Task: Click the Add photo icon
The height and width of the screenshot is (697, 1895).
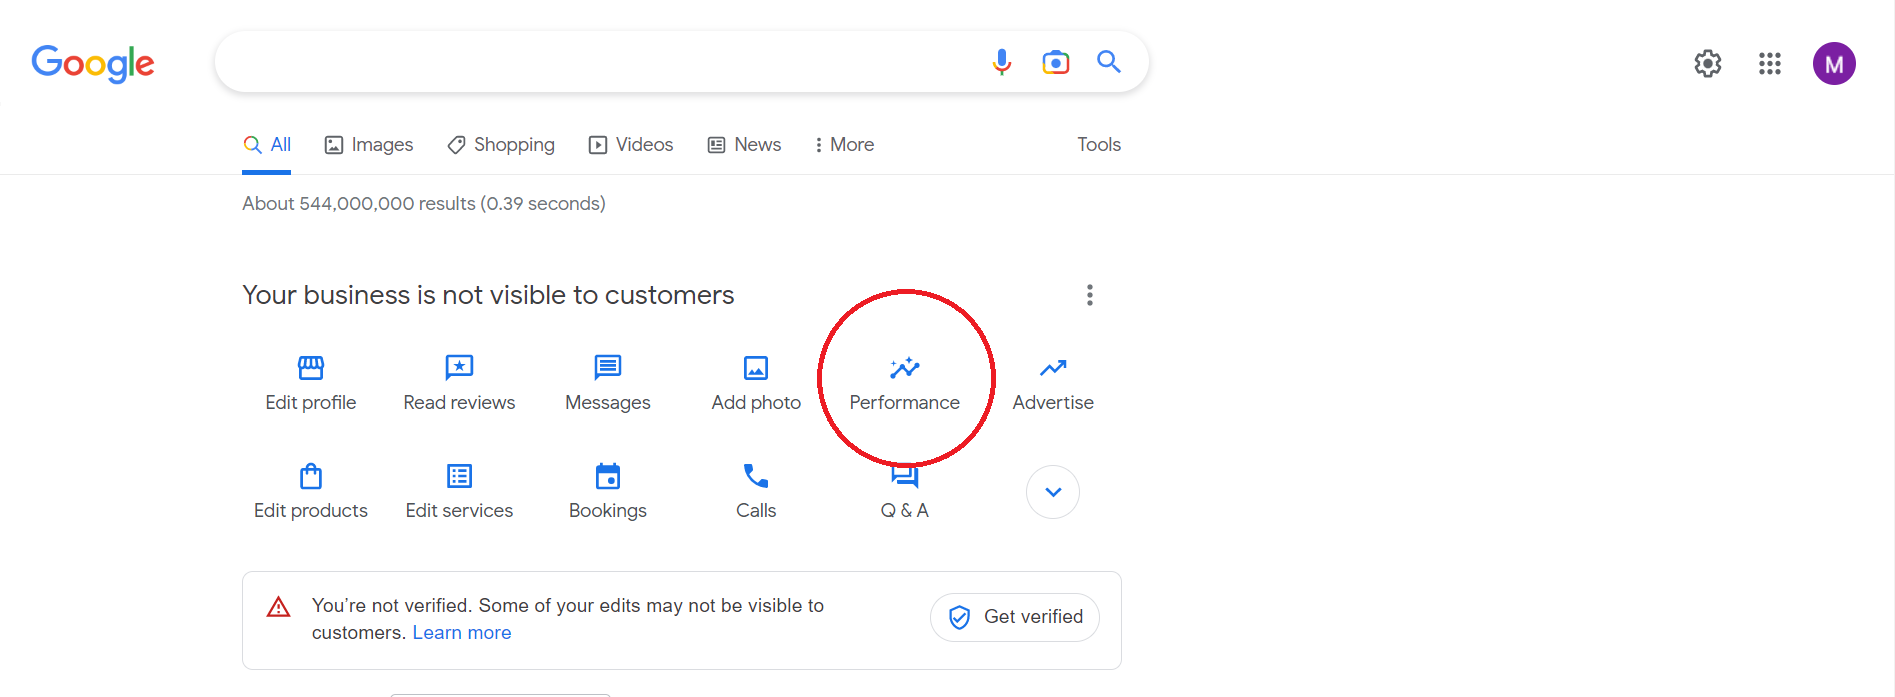Action: pyautogui.click(x=756, y=368)
